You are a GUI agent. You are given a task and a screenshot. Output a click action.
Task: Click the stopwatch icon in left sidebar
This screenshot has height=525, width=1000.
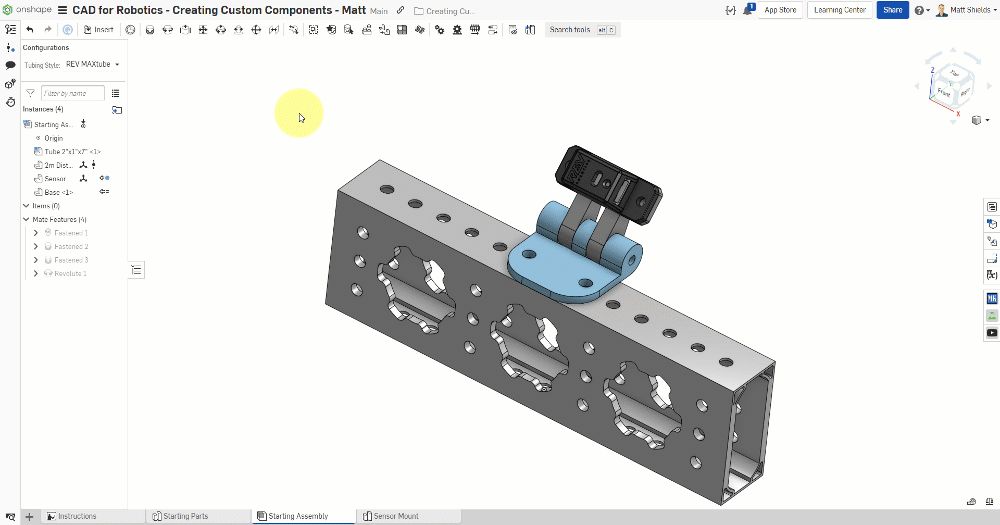[10, 101]
